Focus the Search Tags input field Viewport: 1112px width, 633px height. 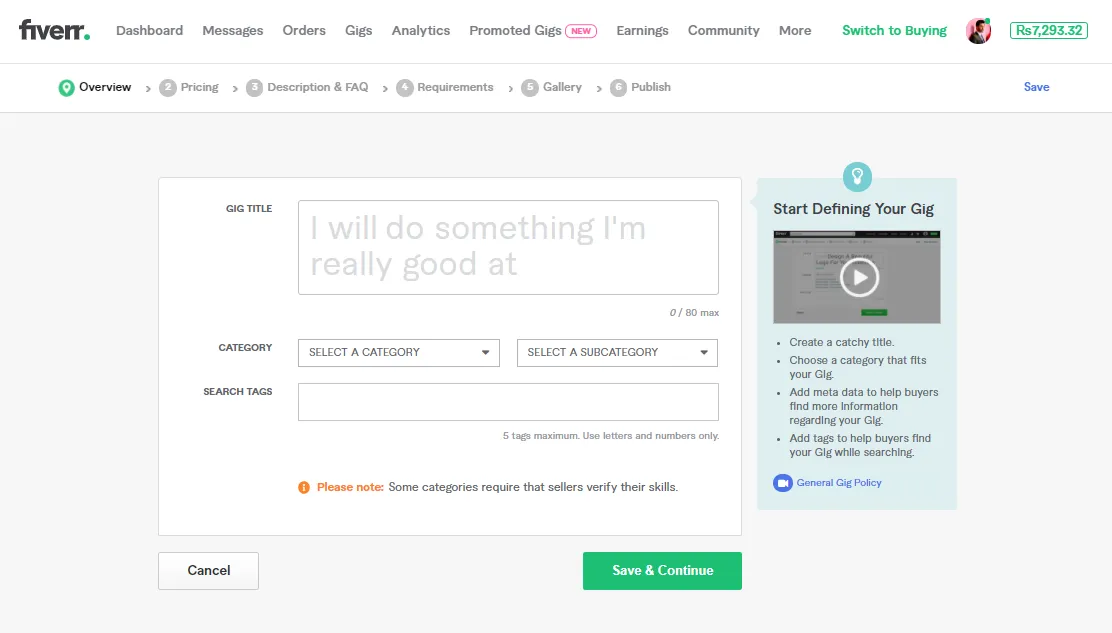(508, 402)
